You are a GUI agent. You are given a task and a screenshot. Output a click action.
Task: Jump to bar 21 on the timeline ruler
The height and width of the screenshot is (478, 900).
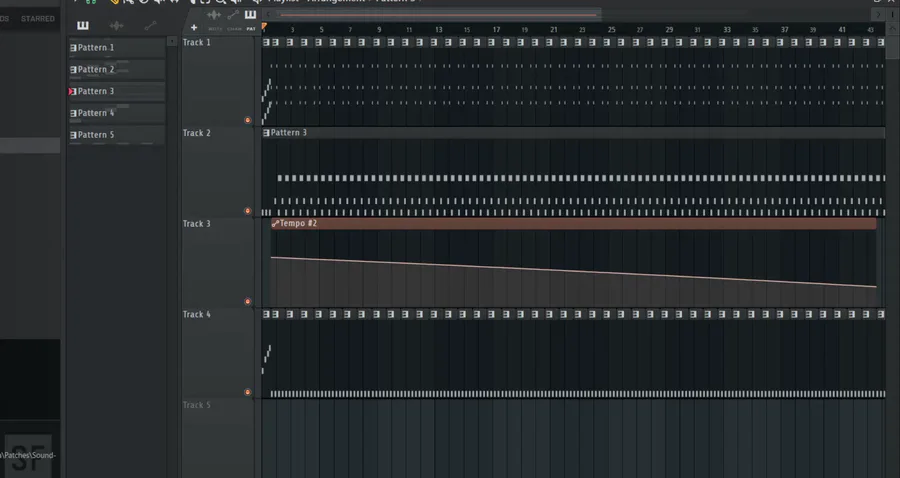(x=553, y=29)
